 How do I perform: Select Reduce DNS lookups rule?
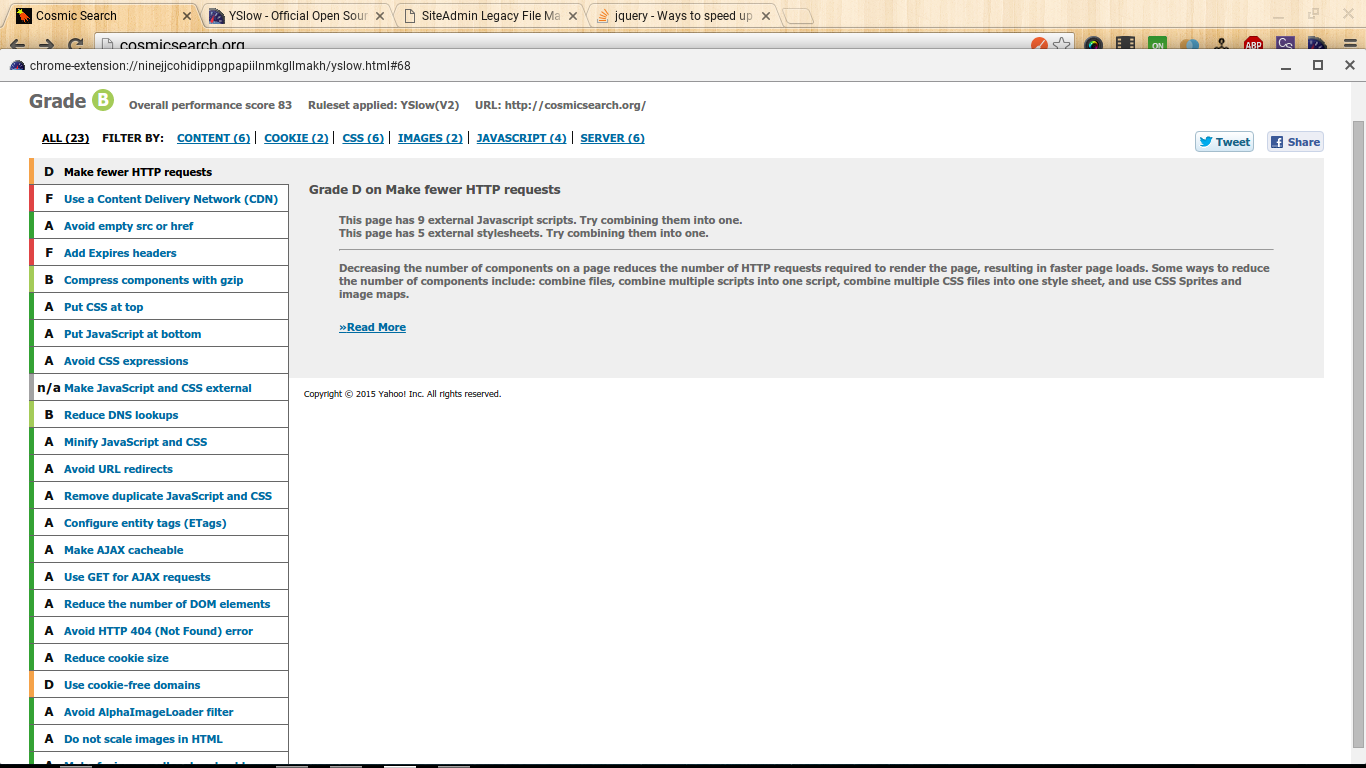159,415
